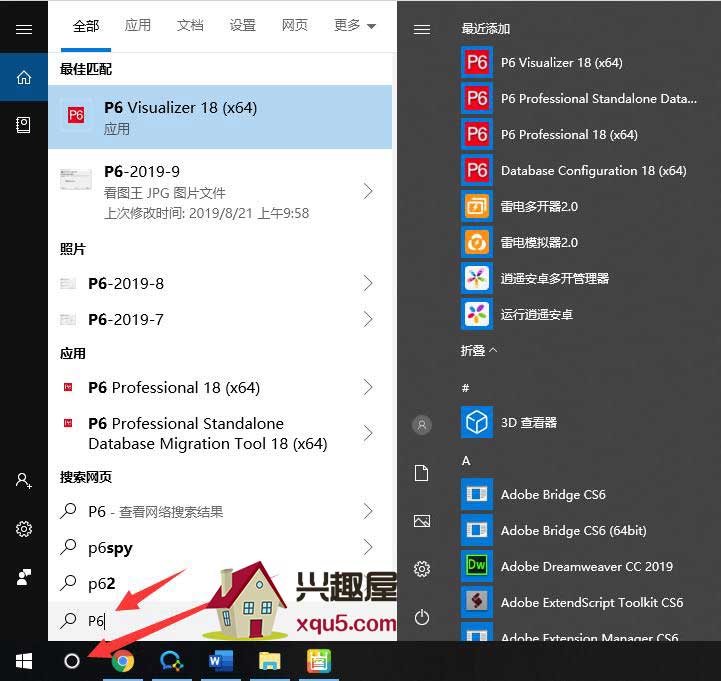Click the Windows Start button
Viewport: 721px width, 681px height.
click(23, 661)
